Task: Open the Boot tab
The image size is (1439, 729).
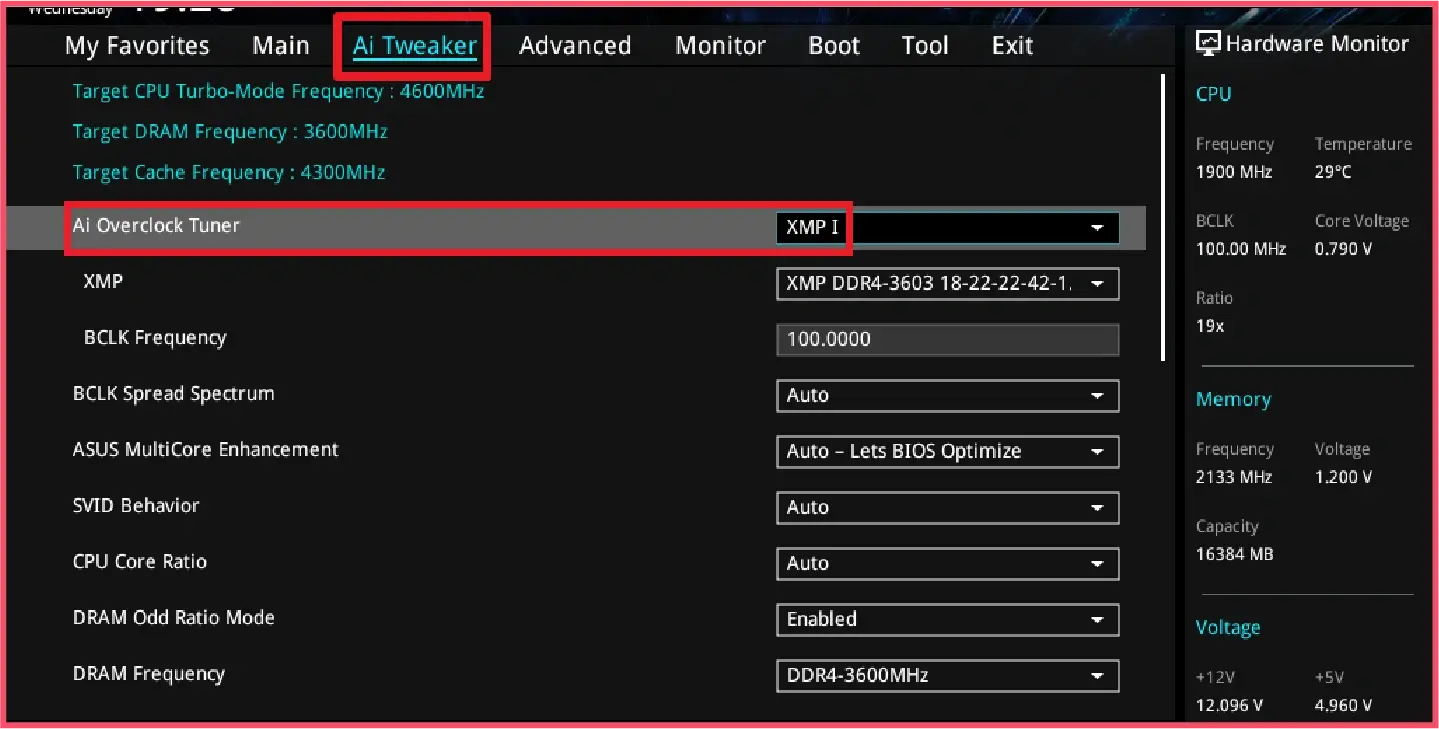Action: click(x=834, y=46)
